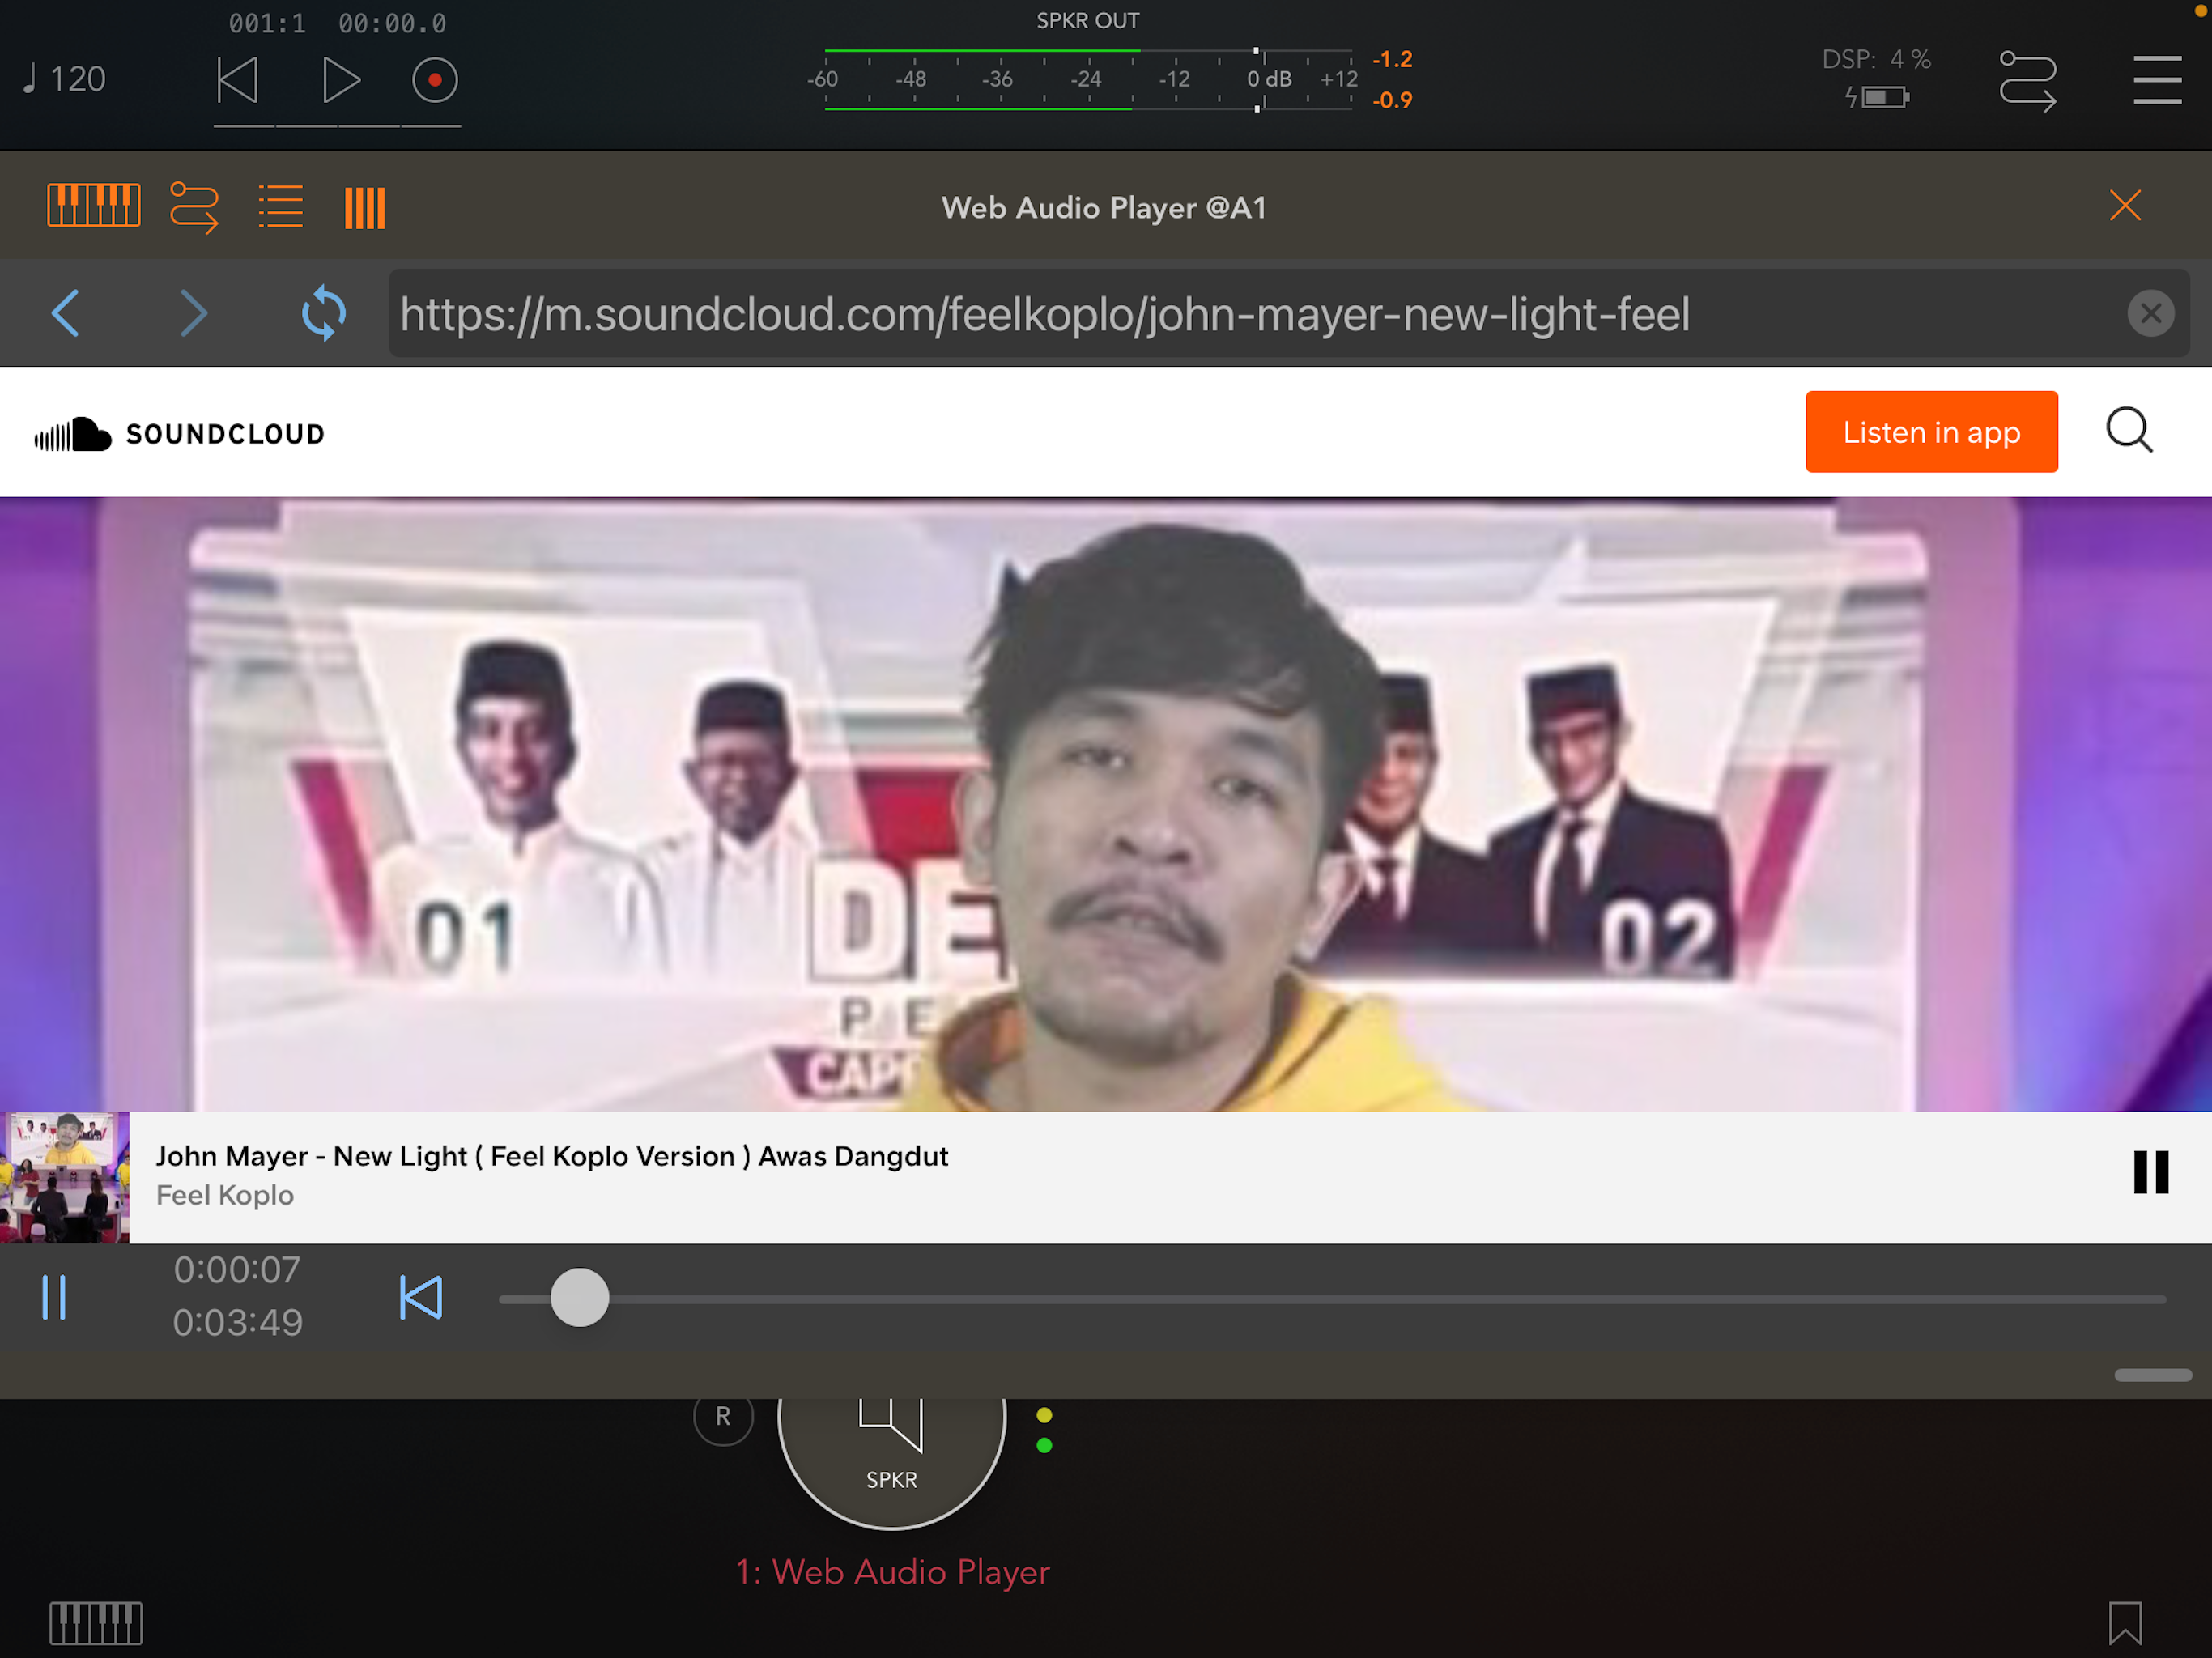
Task: Open the hamburger main menu
Action: (2156, 80)
